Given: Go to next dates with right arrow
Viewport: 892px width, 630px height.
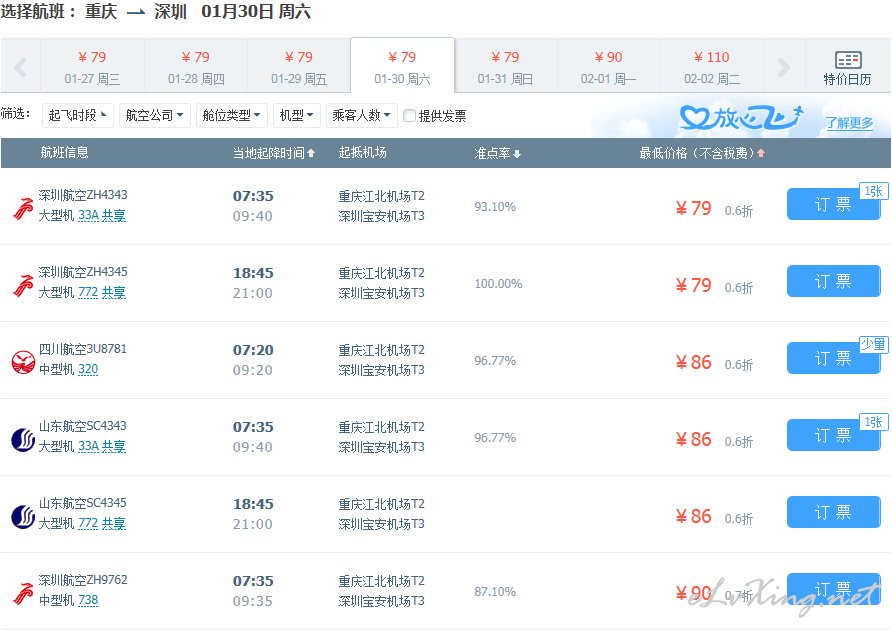Looking at the screenshot, I should click(x=783, y=67).
